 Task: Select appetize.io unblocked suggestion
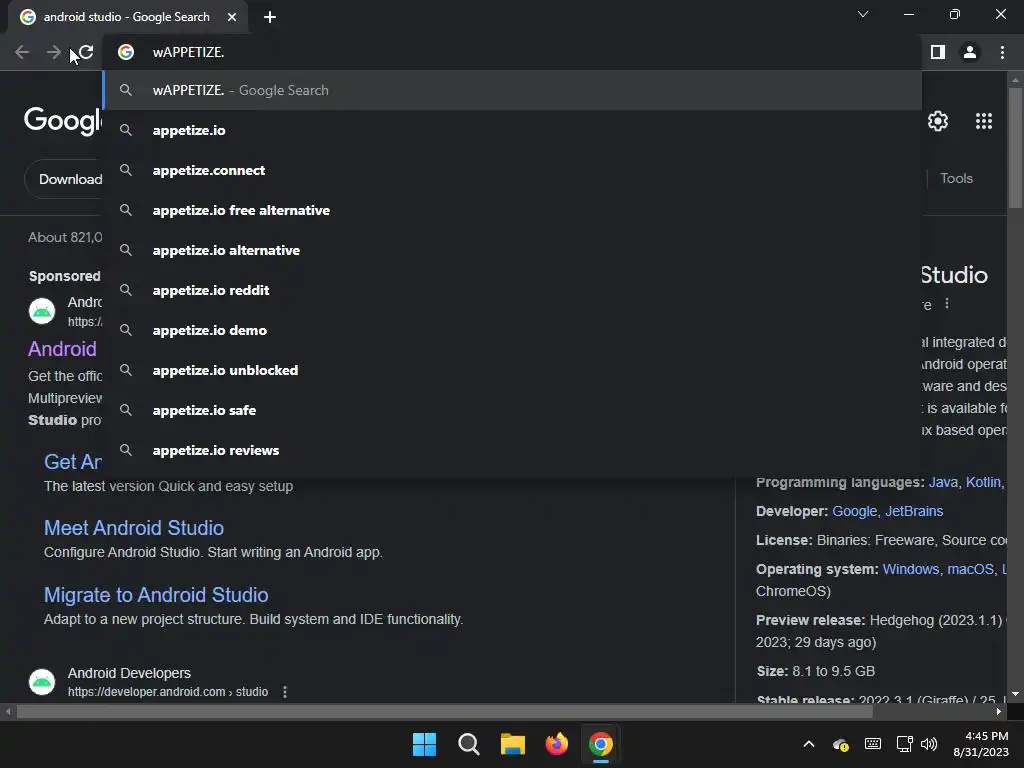click(x=513, y=370)
